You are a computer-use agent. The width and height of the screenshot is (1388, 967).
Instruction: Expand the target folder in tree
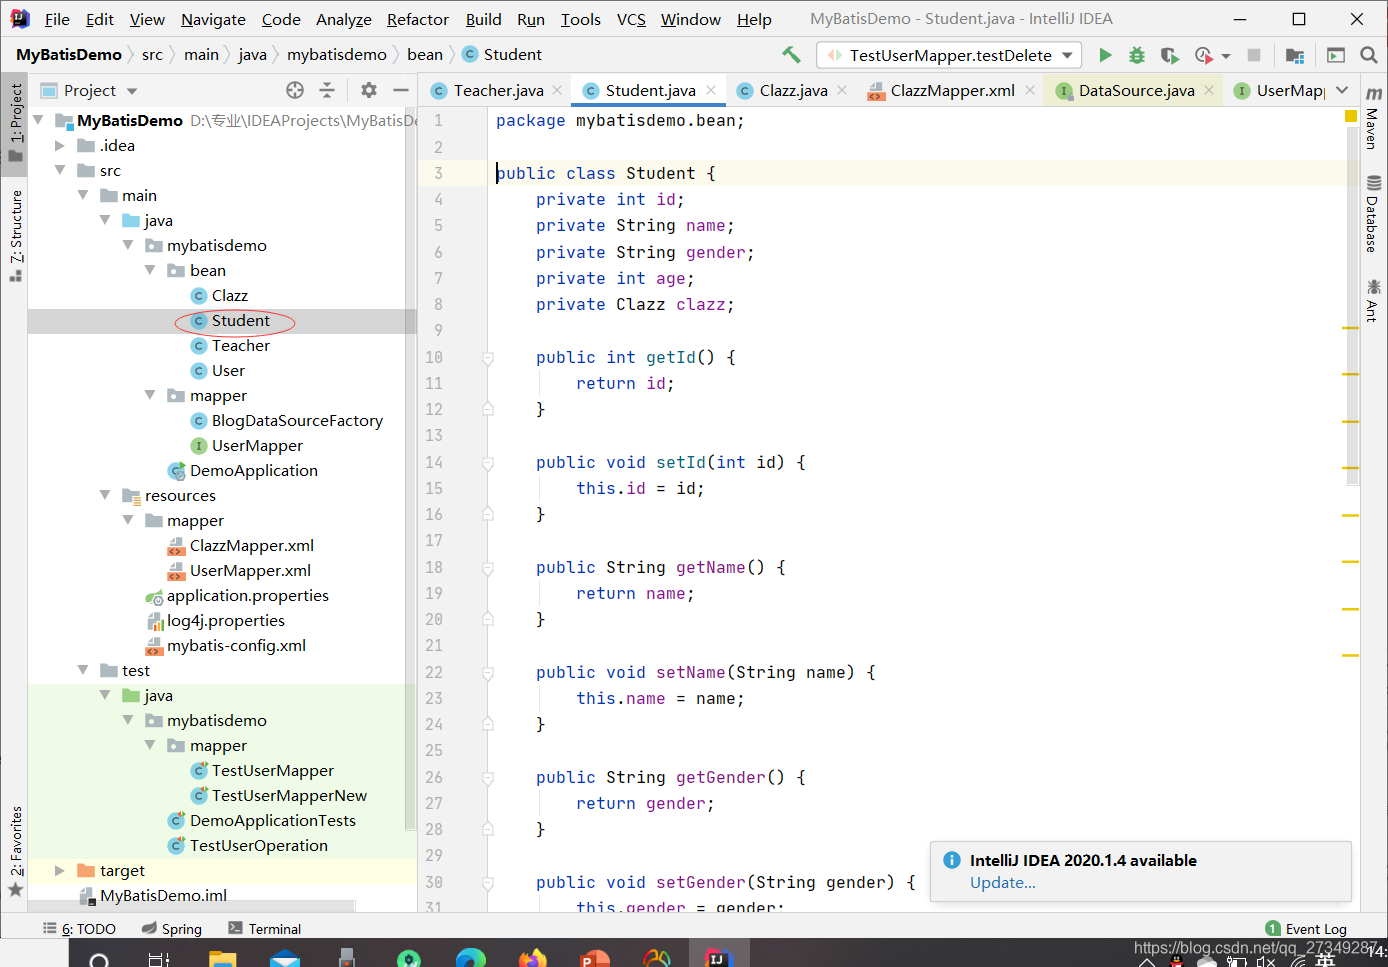click(60, 871)
